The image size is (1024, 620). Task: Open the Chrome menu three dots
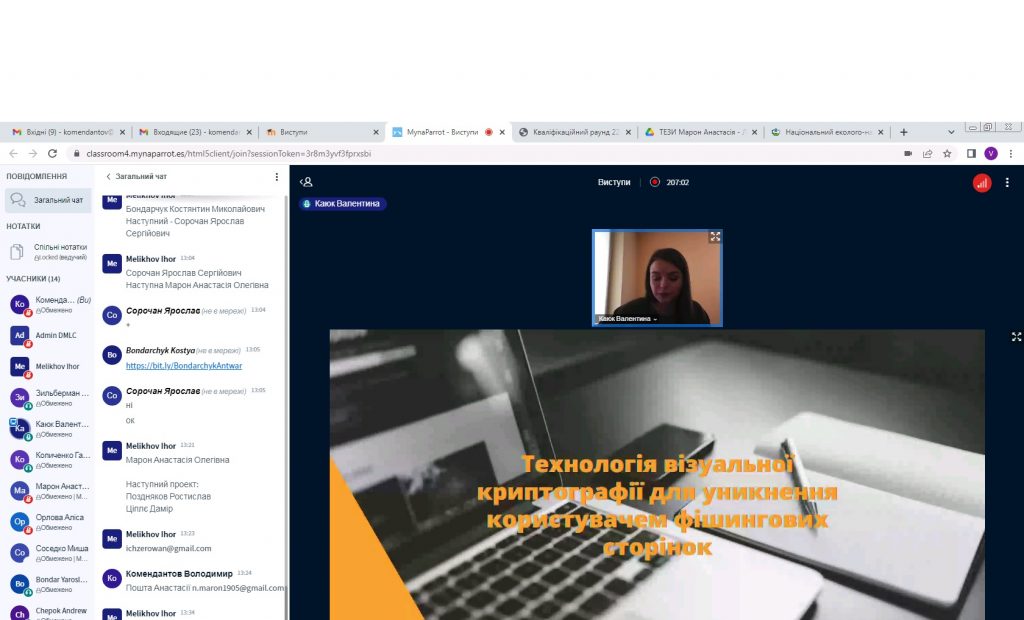click(1009, 154)
